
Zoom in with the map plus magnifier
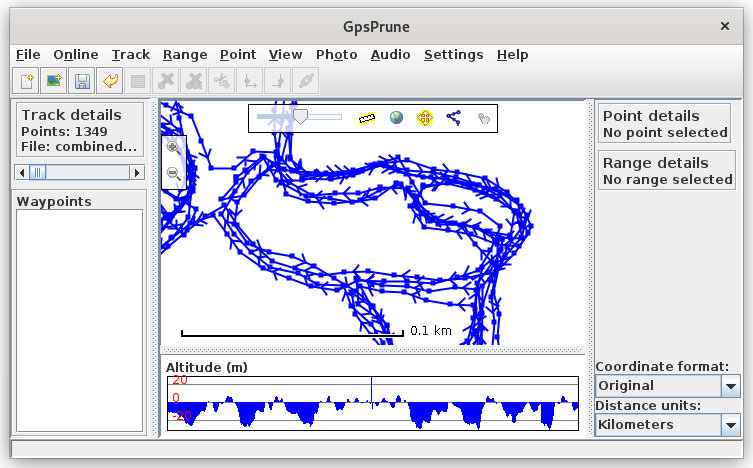174,148
